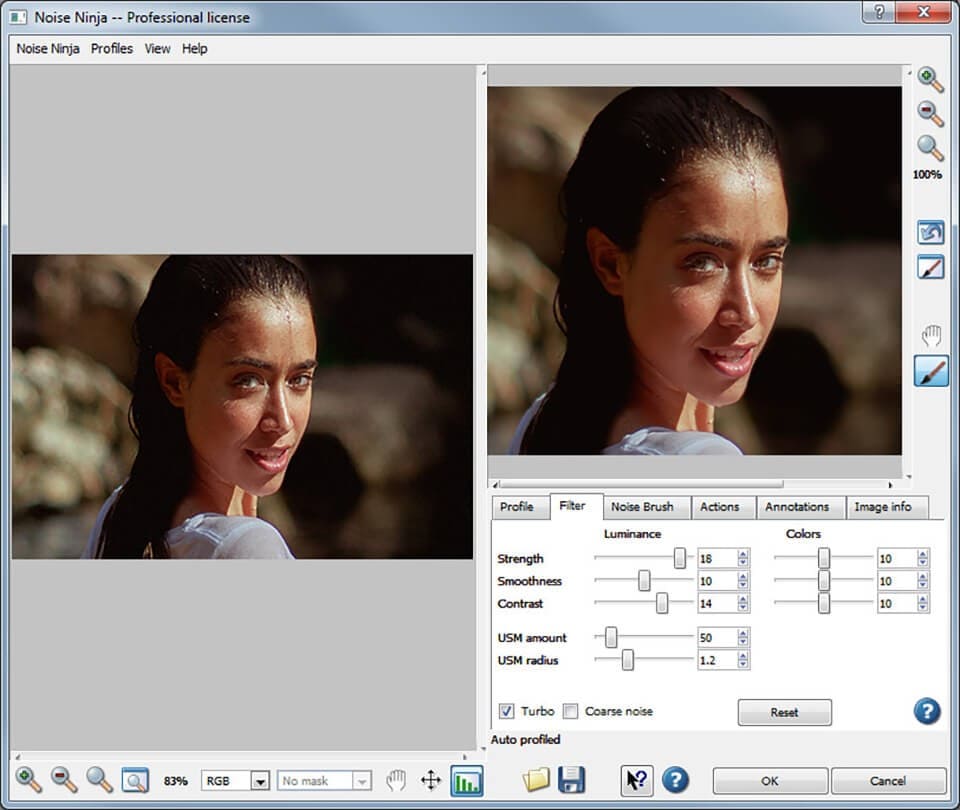Screen dimensions: 960x810
Task: Click zoom in icon beside preview pane
Action: point(930,80)
